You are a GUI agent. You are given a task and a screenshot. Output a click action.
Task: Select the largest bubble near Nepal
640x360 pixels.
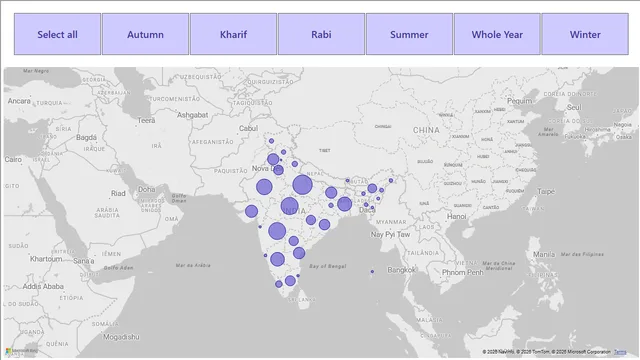point(302,185)
